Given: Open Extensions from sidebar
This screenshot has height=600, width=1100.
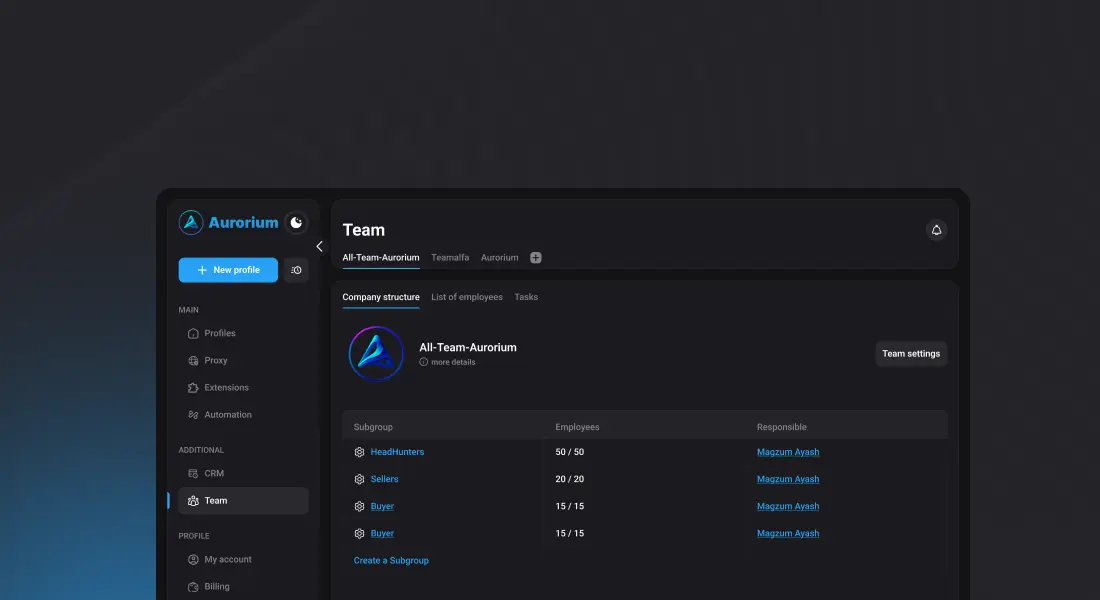Looking at the screenshot, I should coord(226,387).
